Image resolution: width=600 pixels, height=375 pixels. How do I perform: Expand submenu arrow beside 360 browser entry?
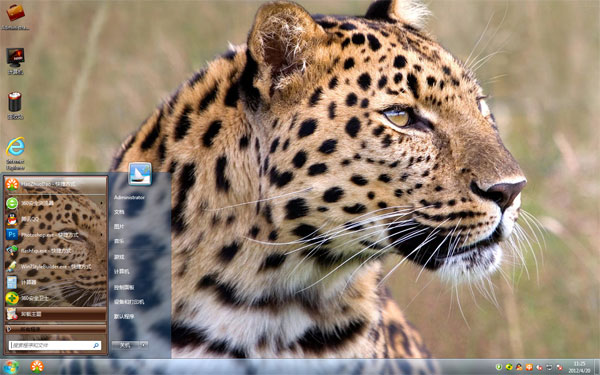[x=102, y=203]
